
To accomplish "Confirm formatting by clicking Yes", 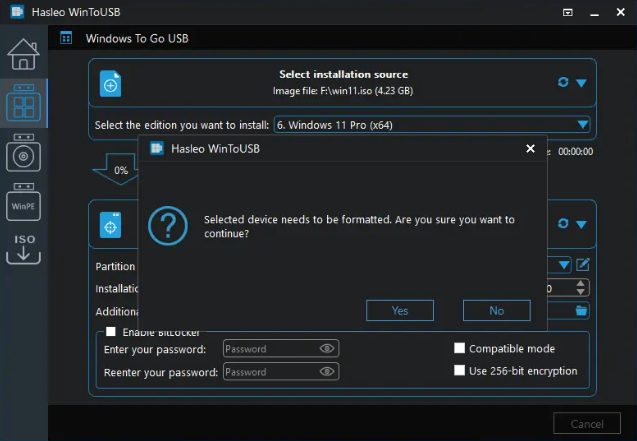I will pos(400,311).
